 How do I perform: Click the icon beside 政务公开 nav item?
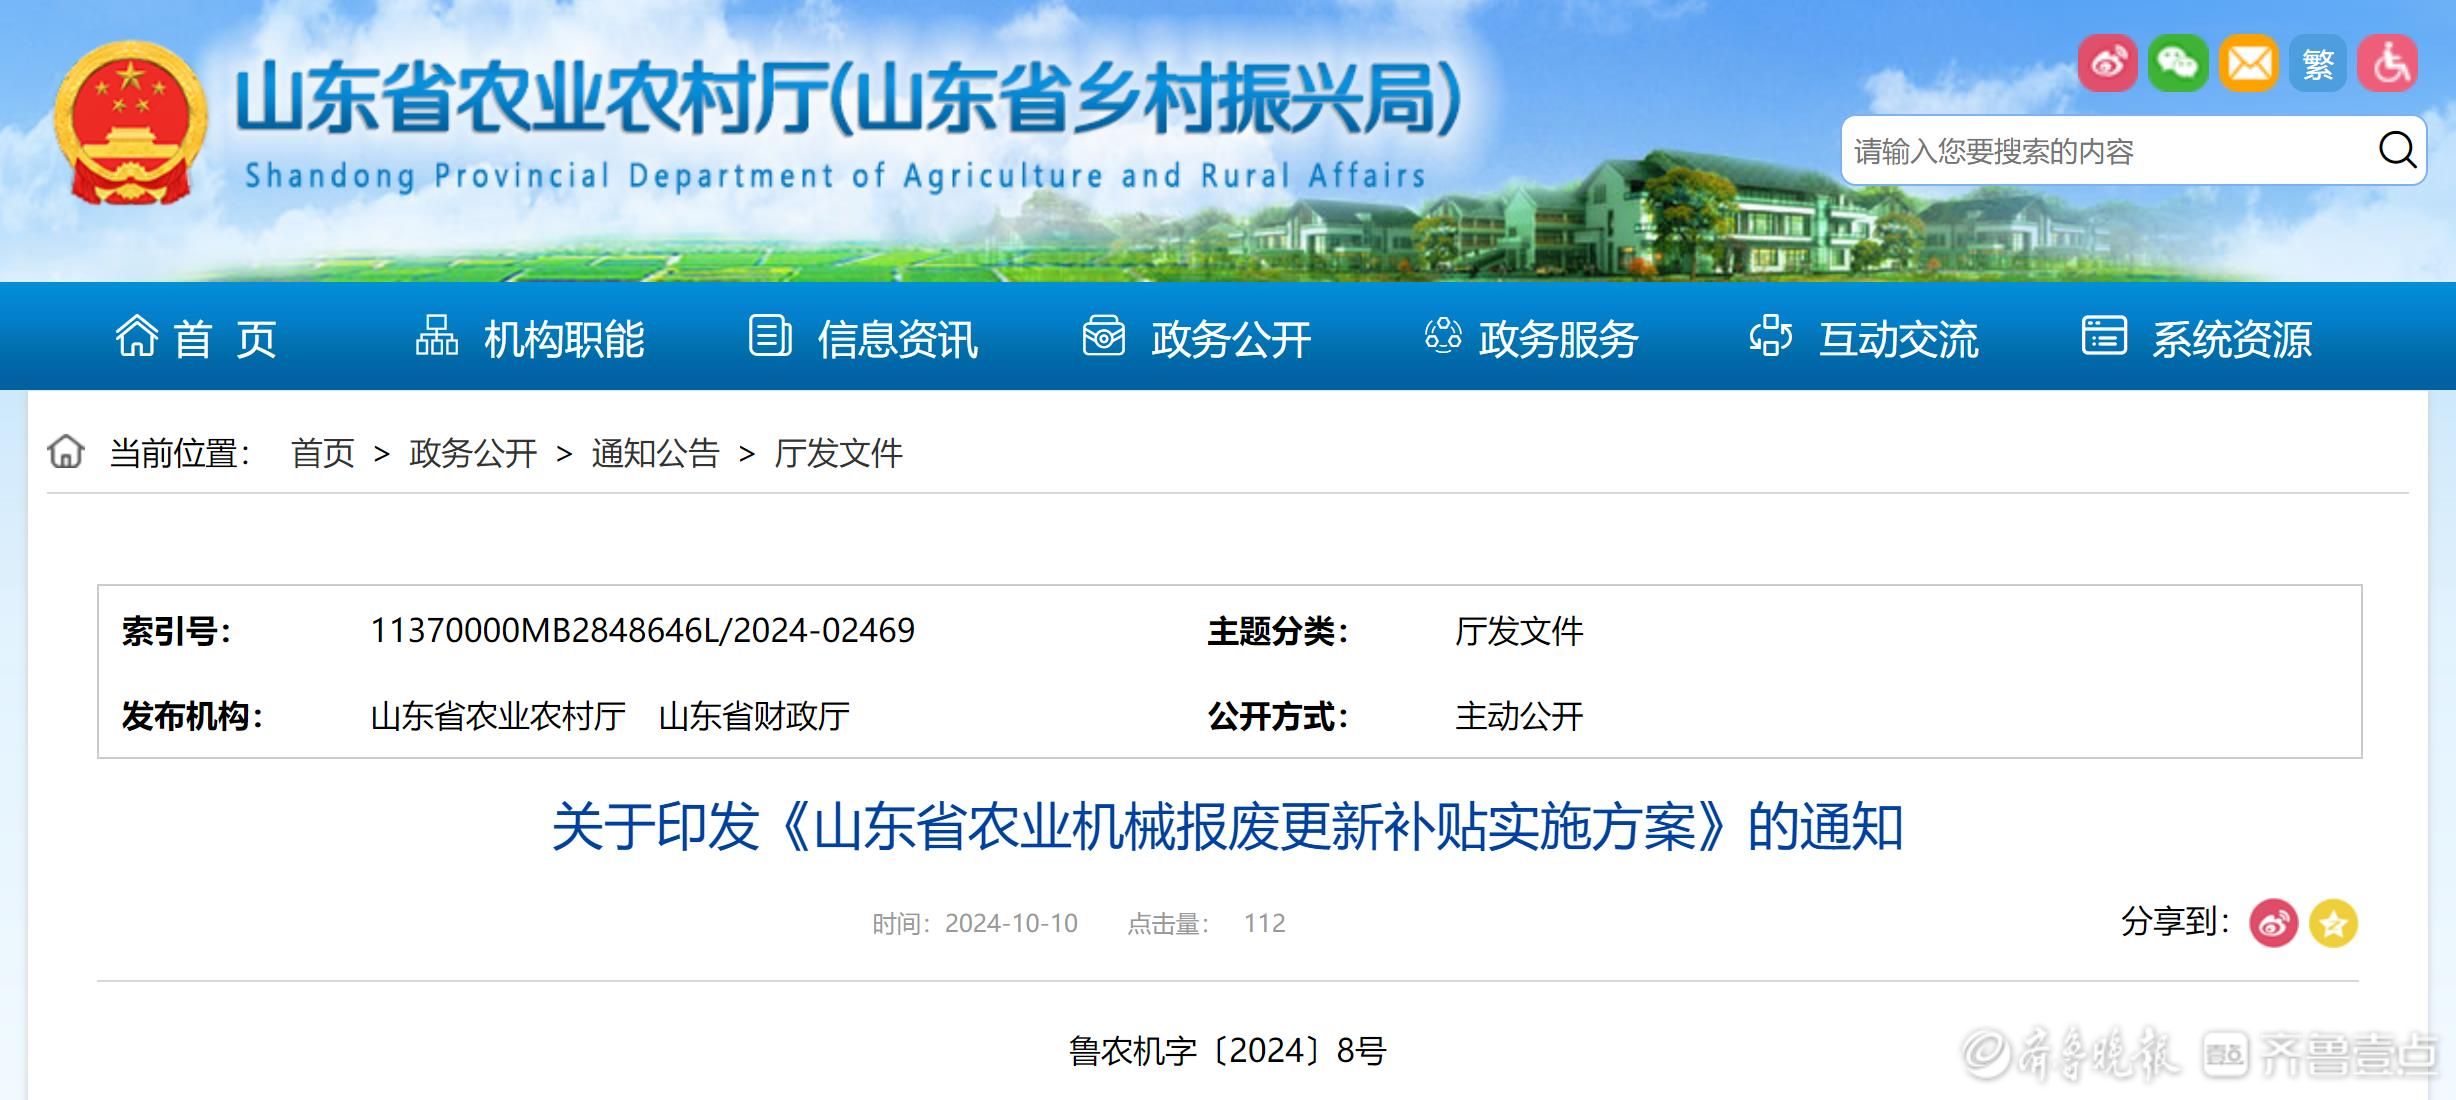(1103, 336)
